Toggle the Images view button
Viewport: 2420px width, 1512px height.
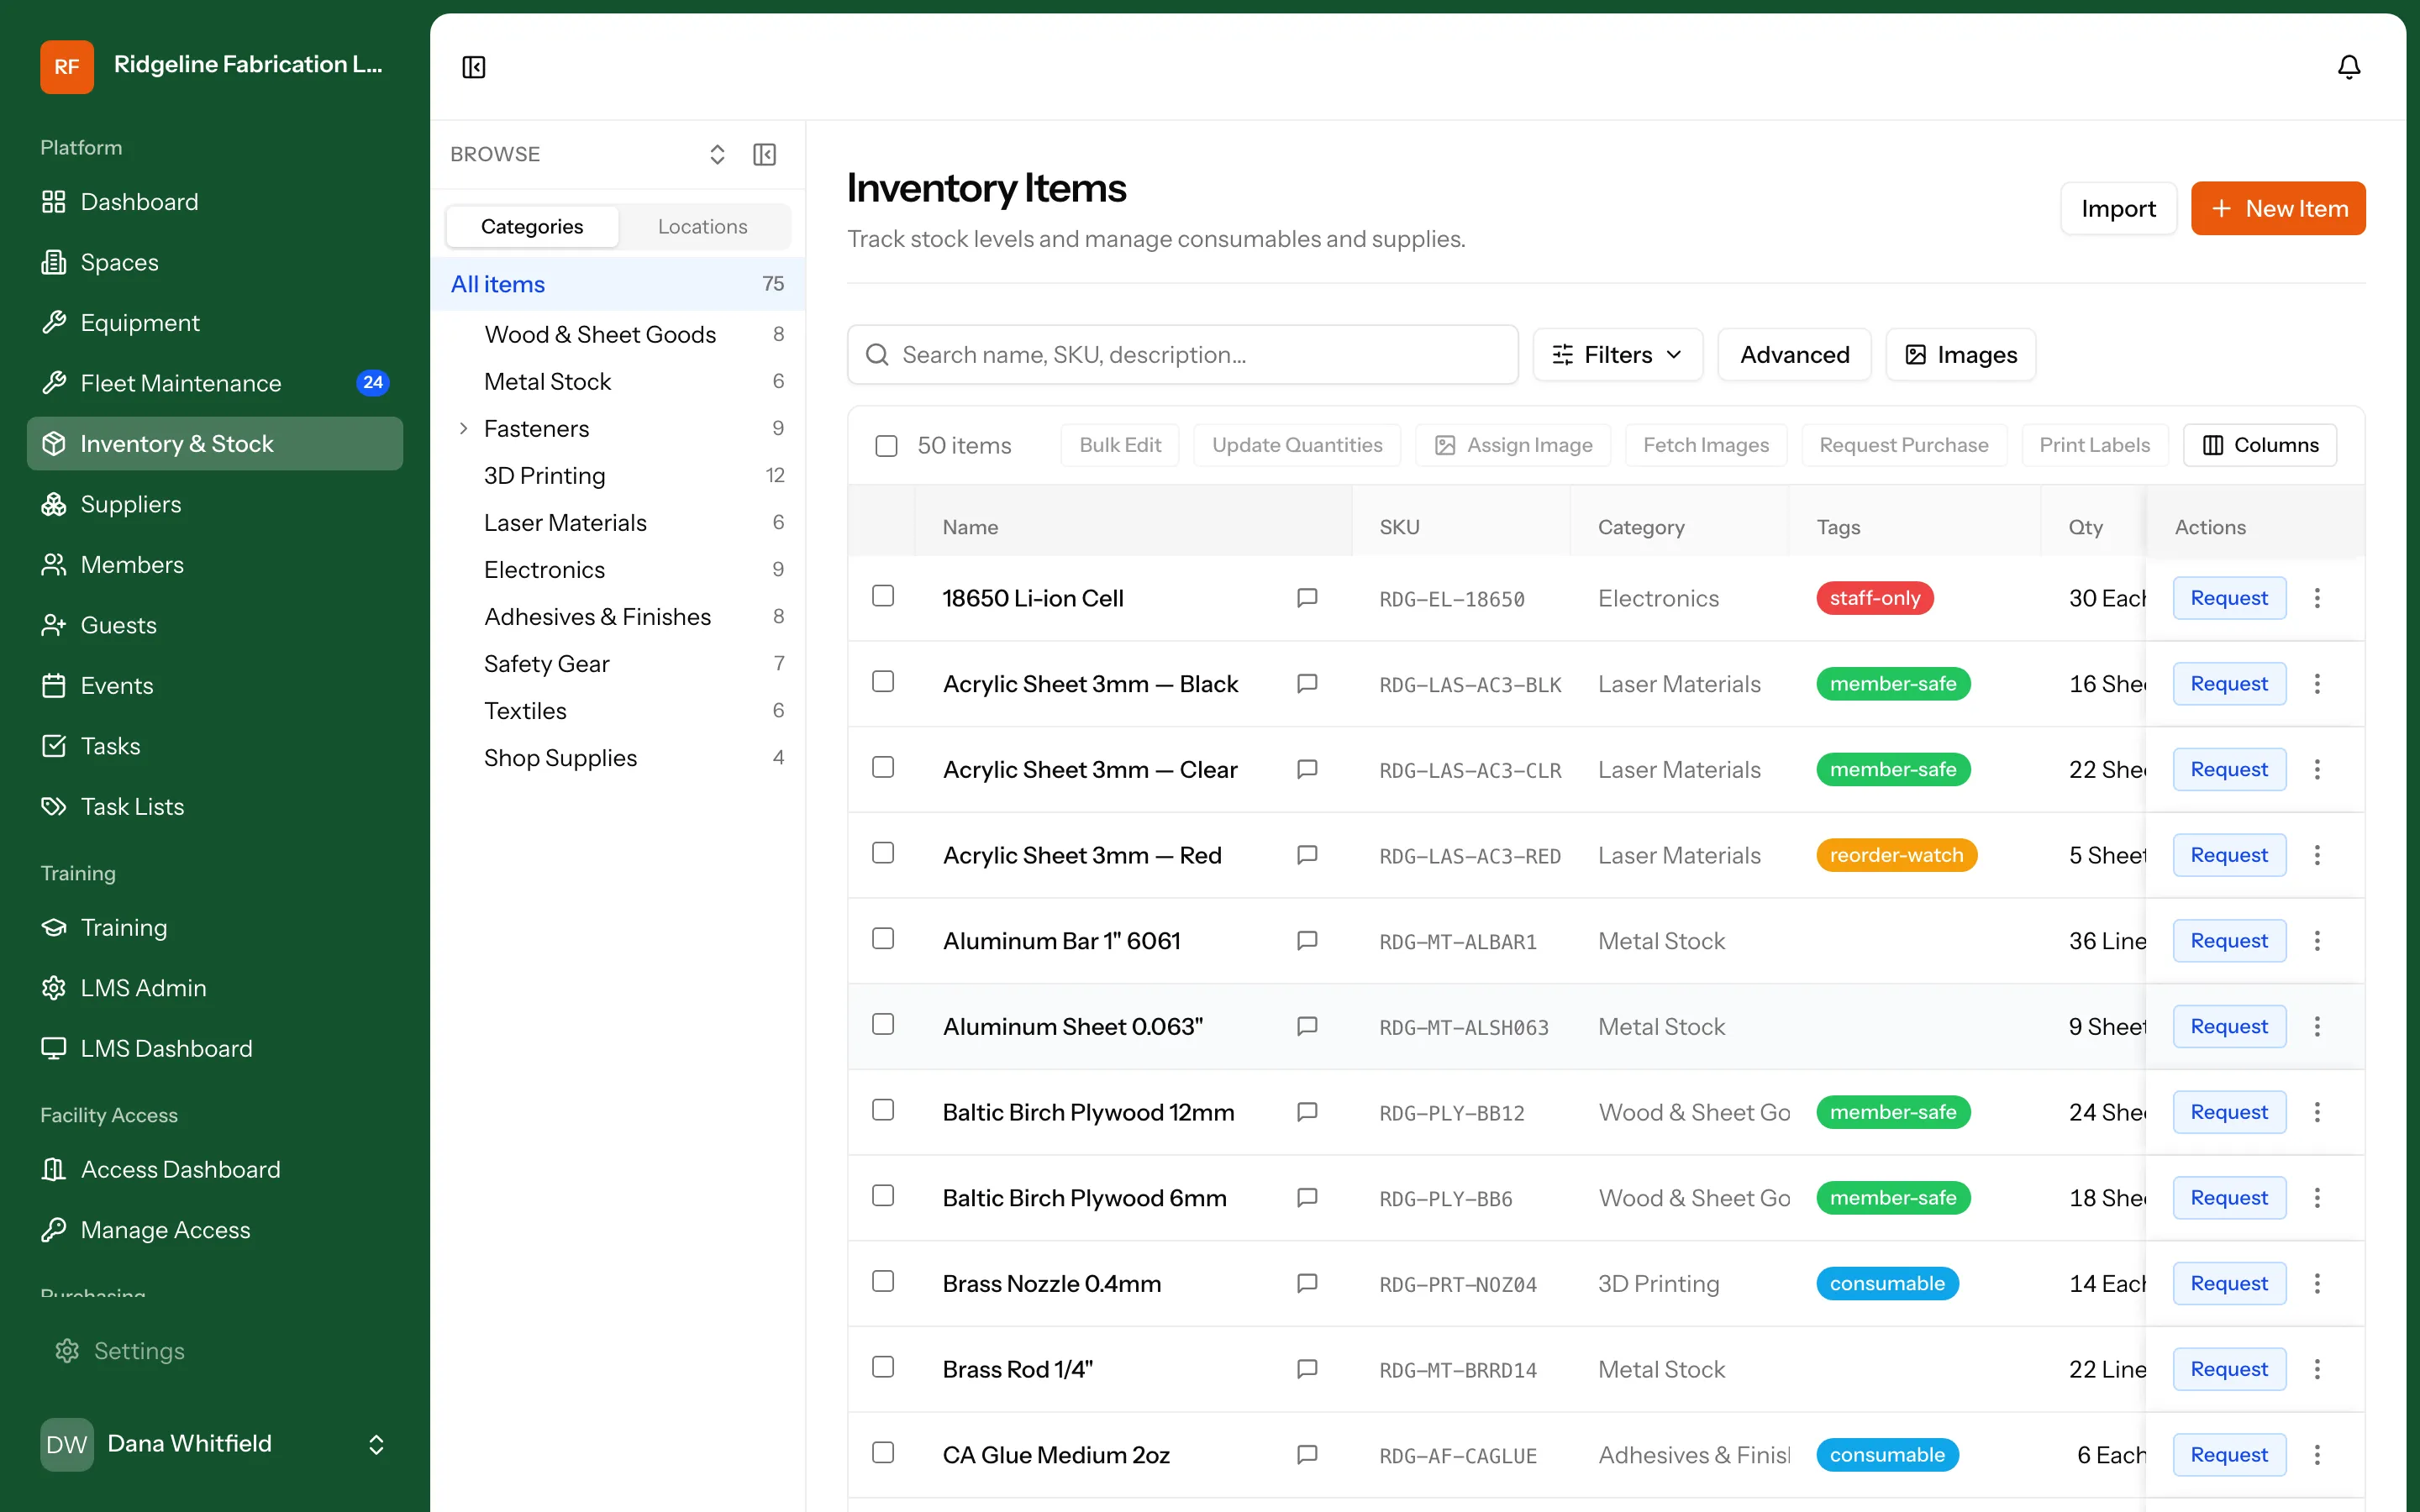click(1960, 355)
